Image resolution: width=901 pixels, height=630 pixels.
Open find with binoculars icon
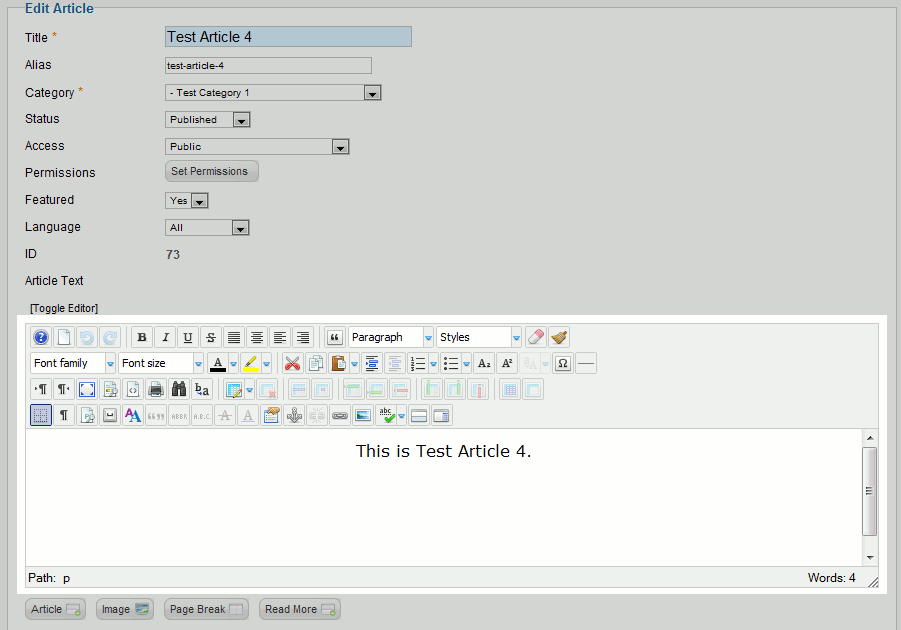pyautogui.click(x=179, y=389)
